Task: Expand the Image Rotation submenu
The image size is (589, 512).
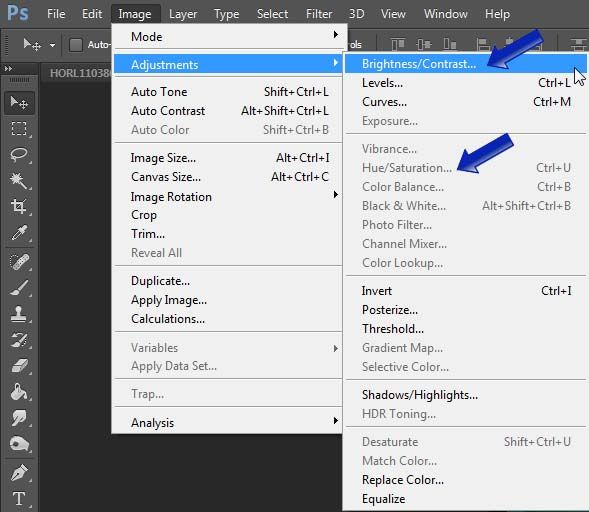Action: pos(228,196)
